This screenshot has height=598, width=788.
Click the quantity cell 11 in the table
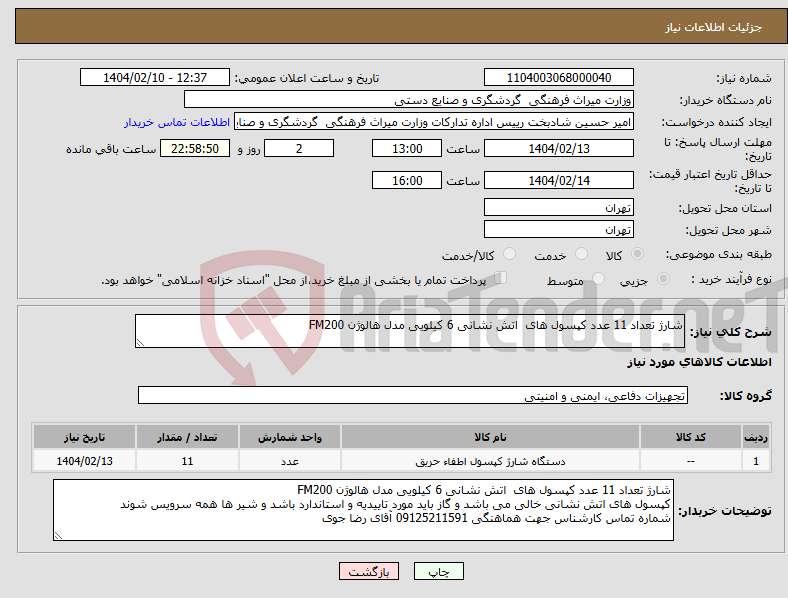point(187,461)
